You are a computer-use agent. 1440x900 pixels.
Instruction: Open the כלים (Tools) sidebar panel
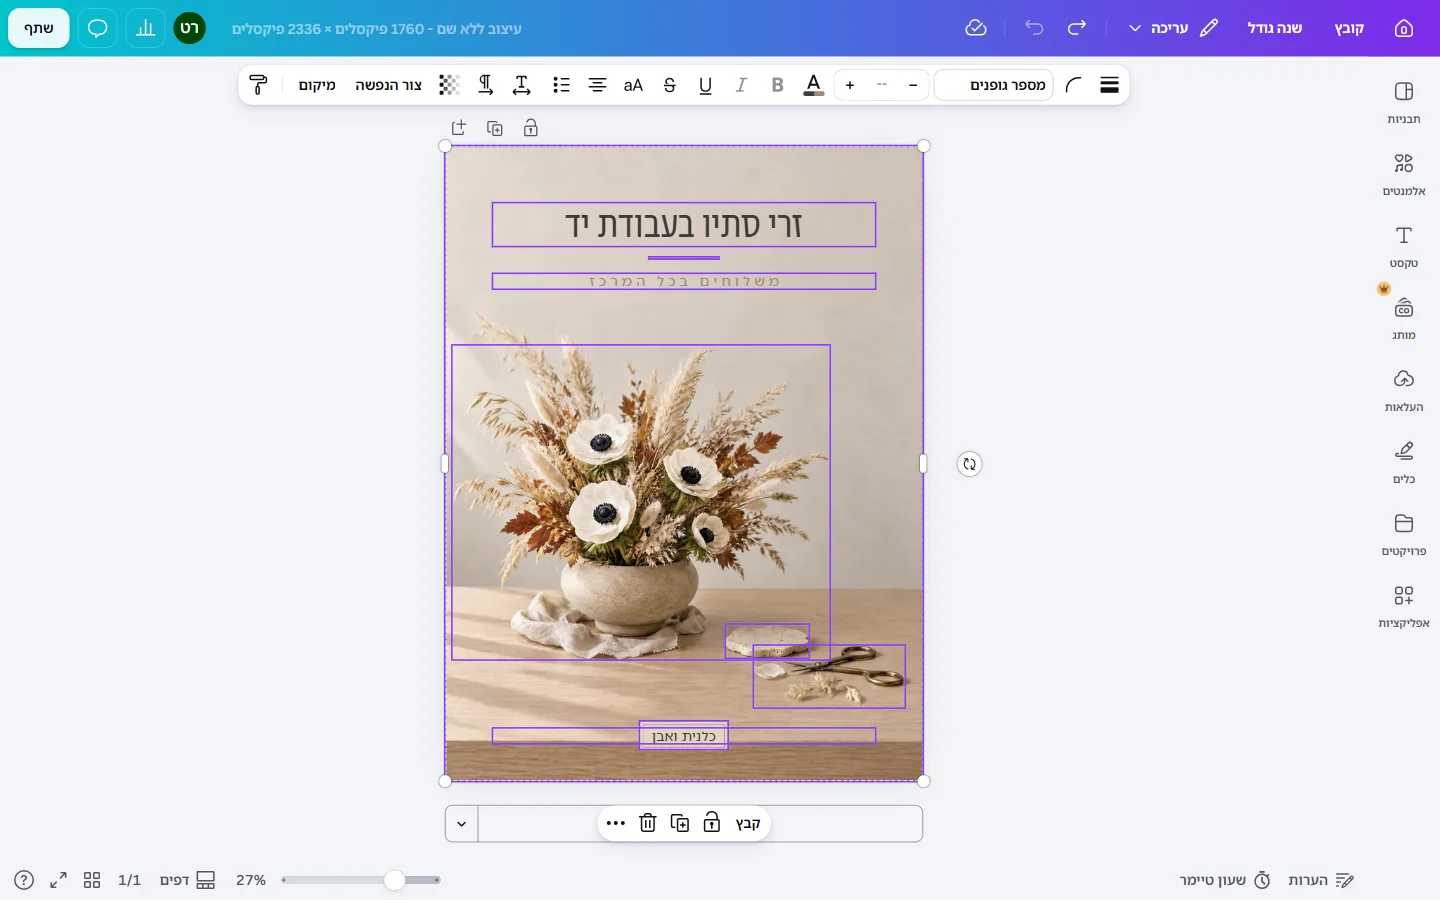pos(1403,463)
